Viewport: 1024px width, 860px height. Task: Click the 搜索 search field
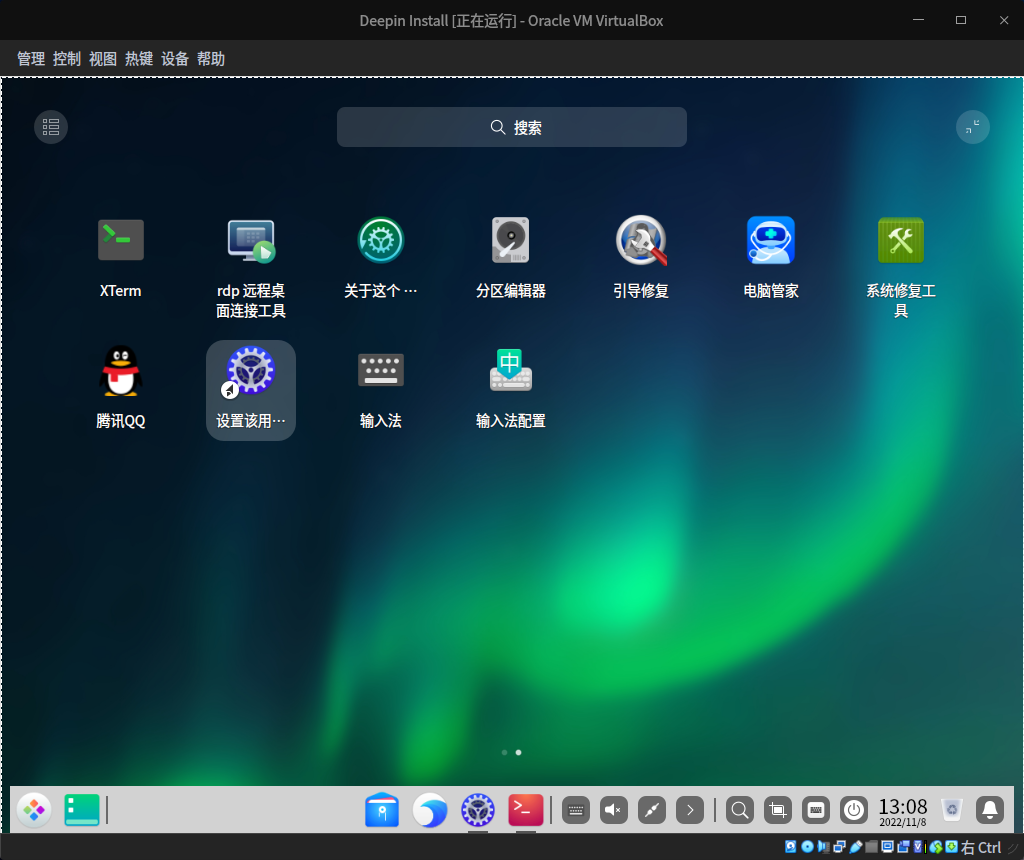(511, 127)
